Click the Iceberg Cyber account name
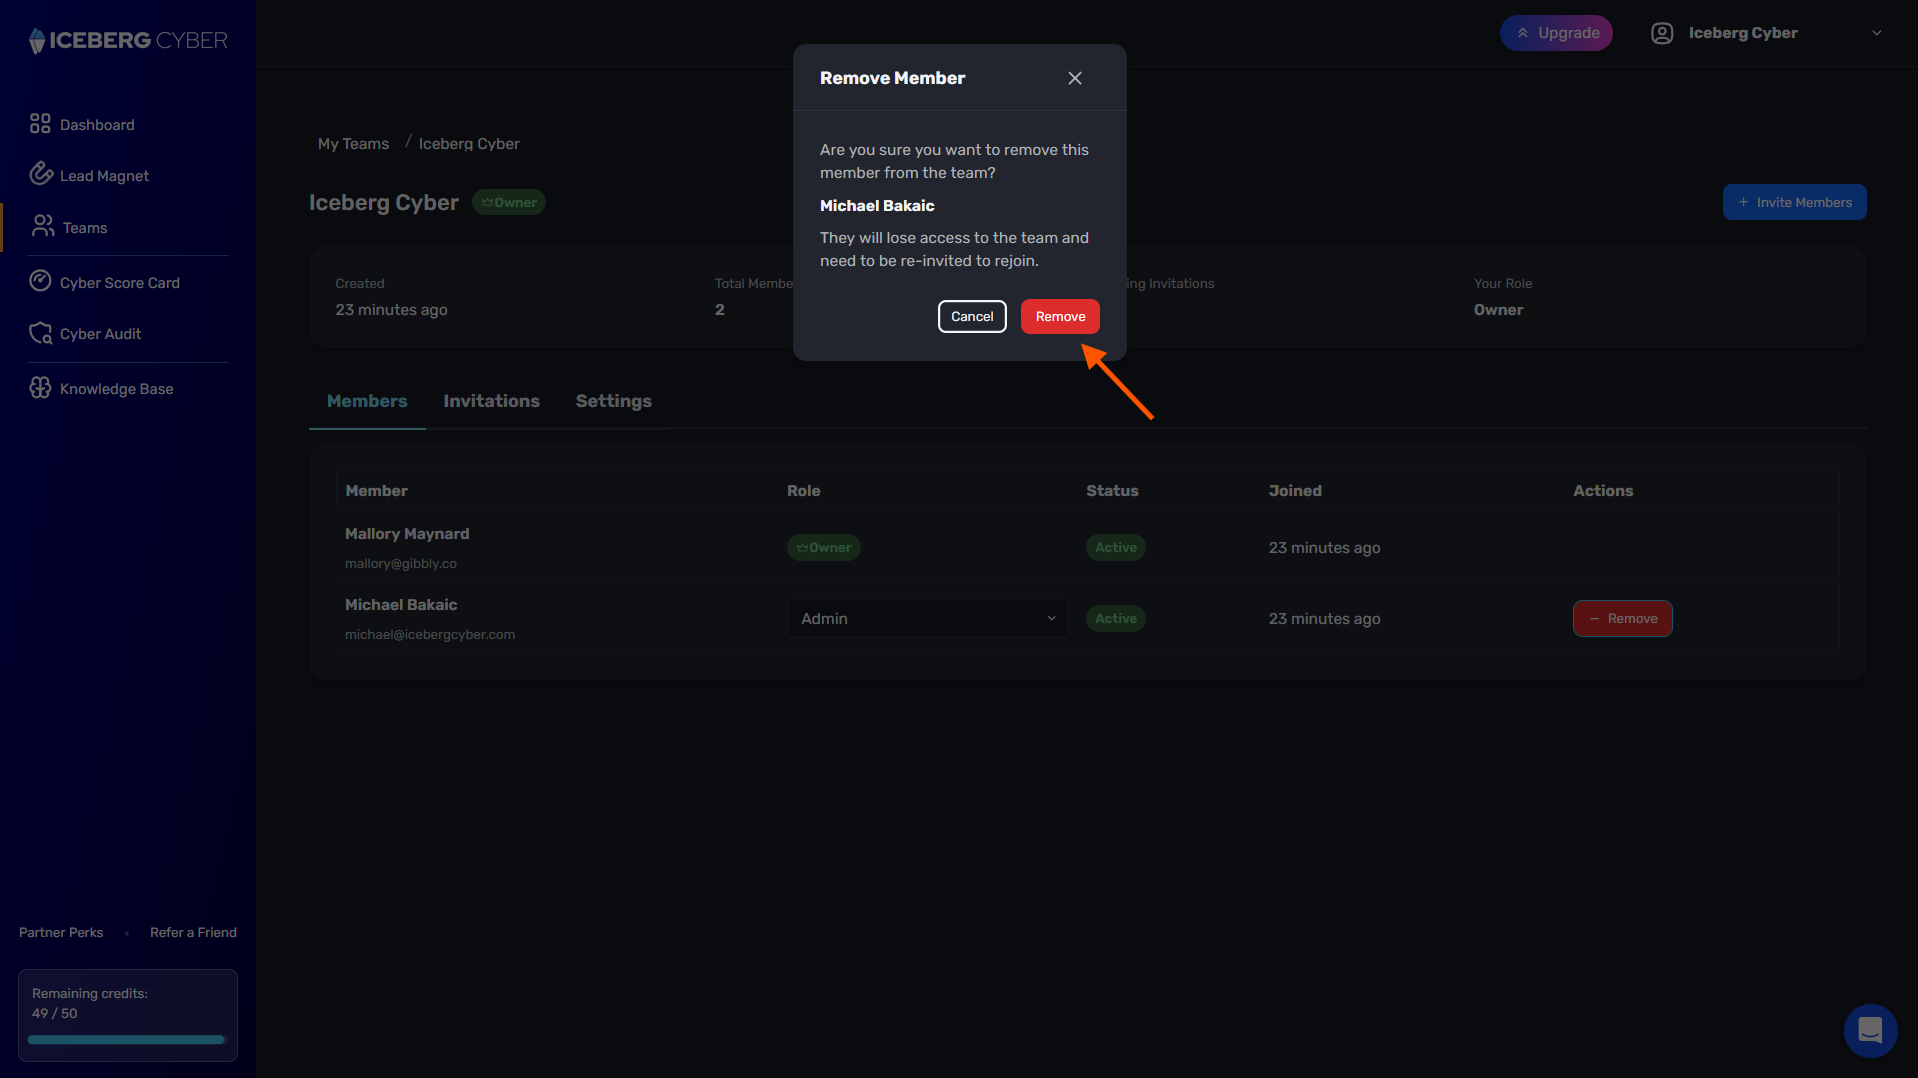 1743,33
